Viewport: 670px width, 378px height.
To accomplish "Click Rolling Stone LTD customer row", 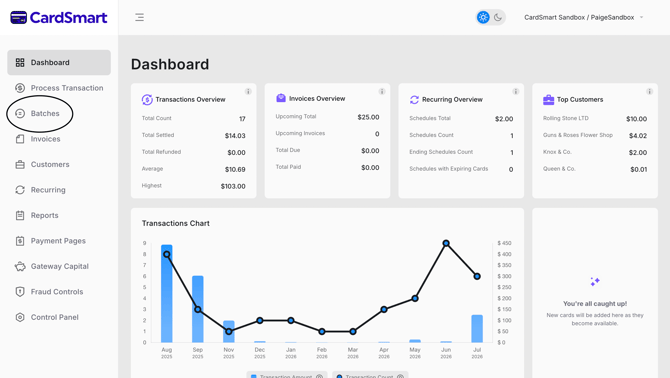I will [x=595, y=118].
